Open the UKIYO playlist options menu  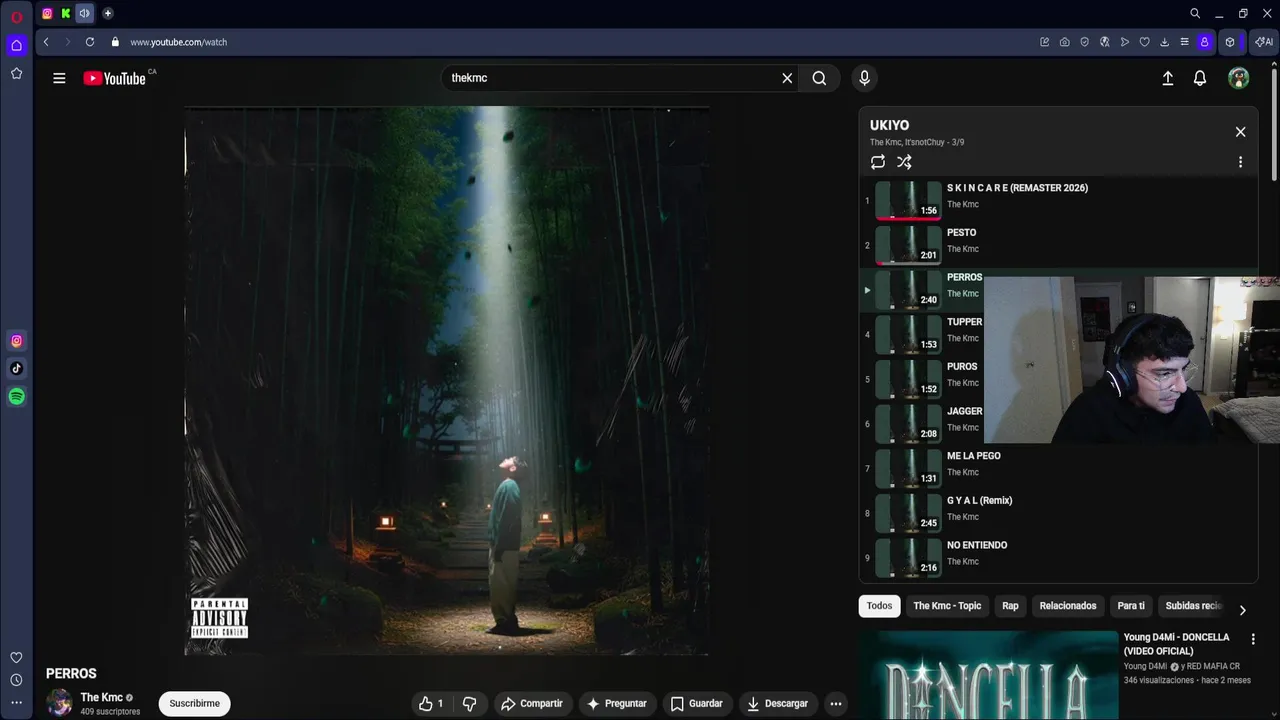click(1240, 162)
